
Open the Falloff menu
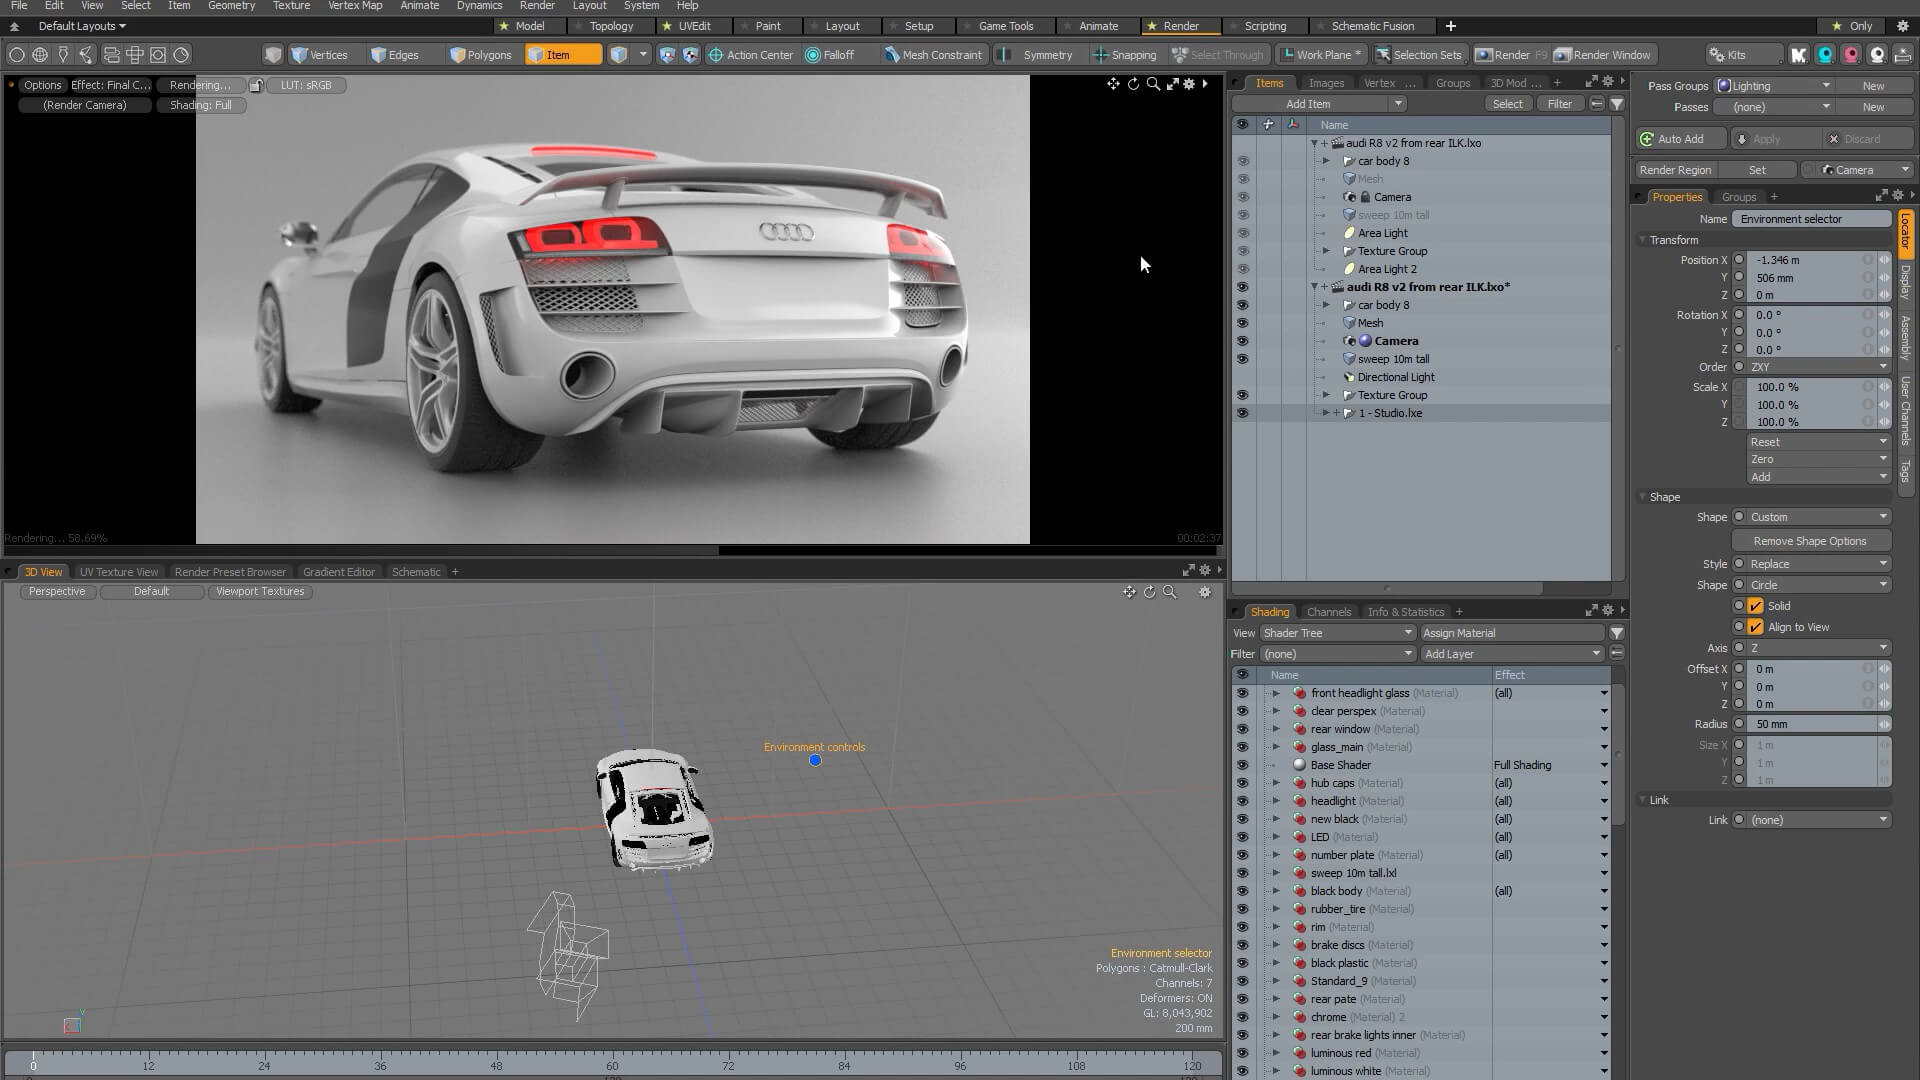[830, 55]
